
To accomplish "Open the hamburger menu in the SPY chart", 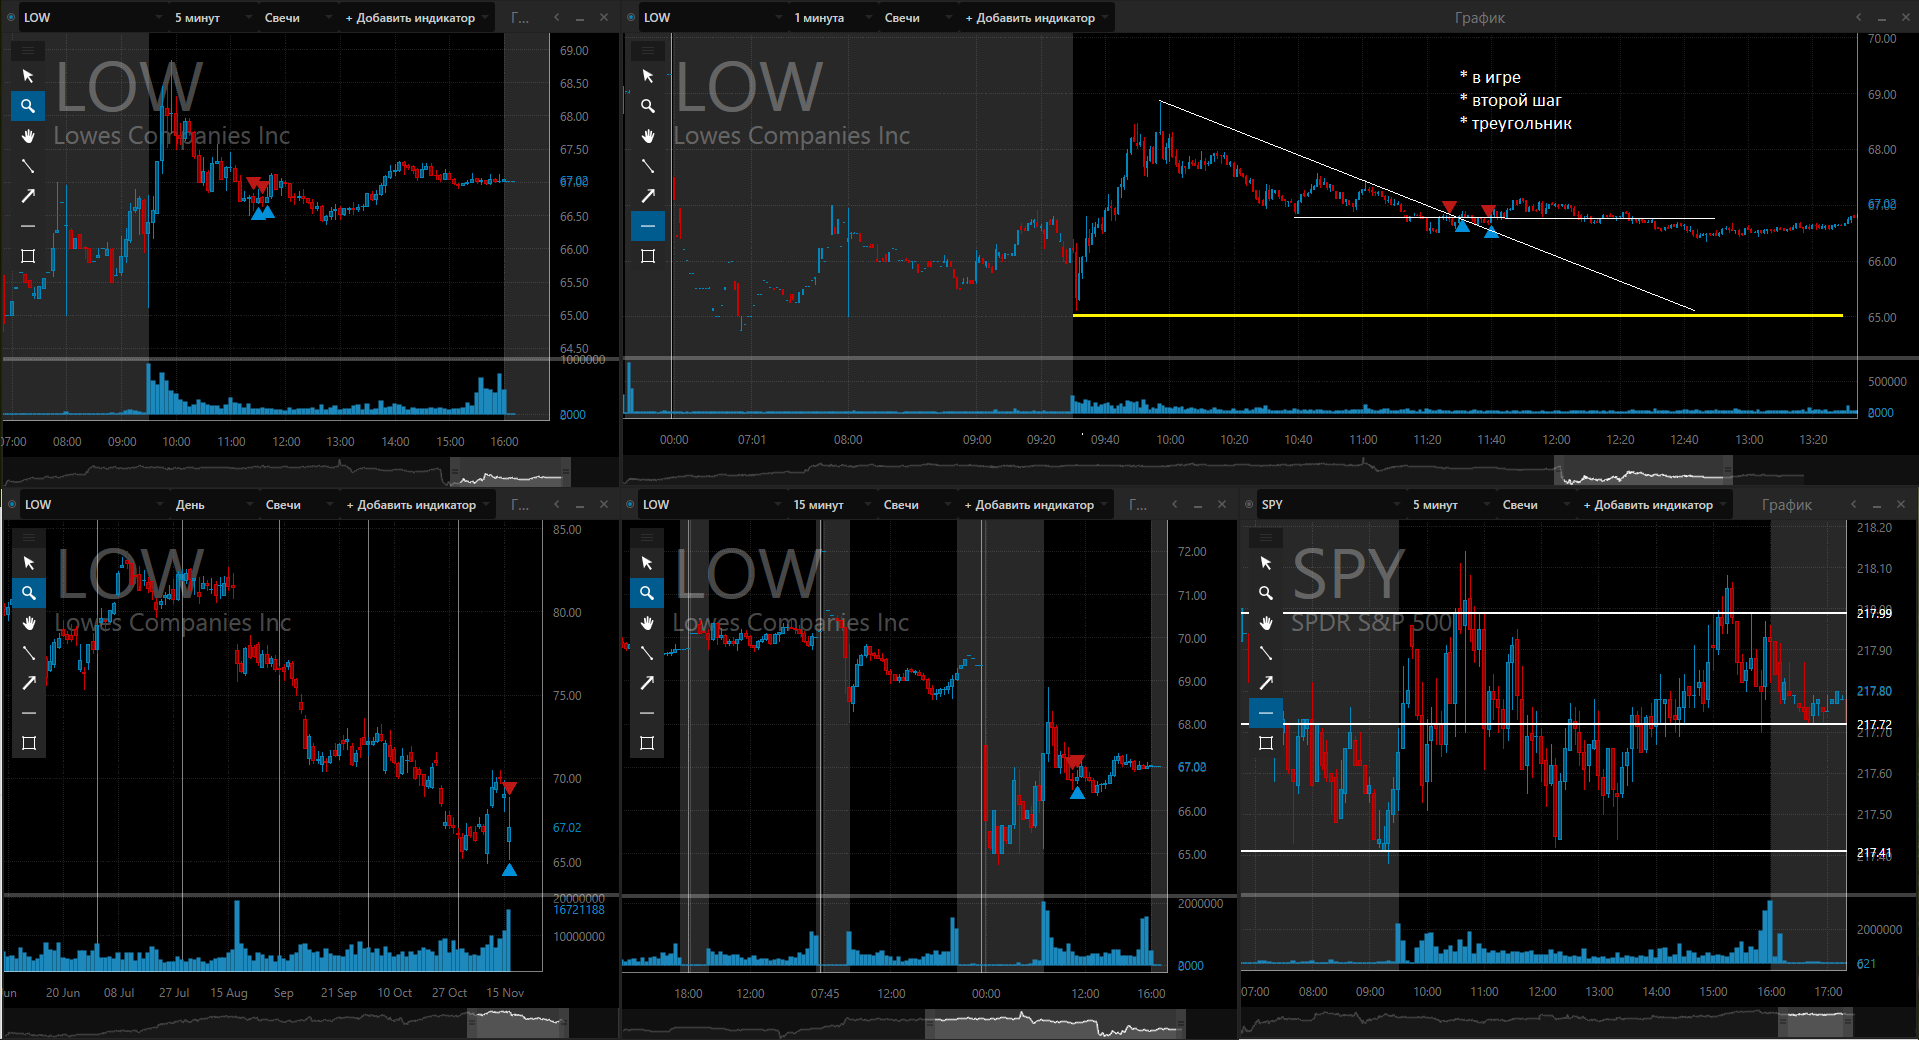I will point(1266,537).
